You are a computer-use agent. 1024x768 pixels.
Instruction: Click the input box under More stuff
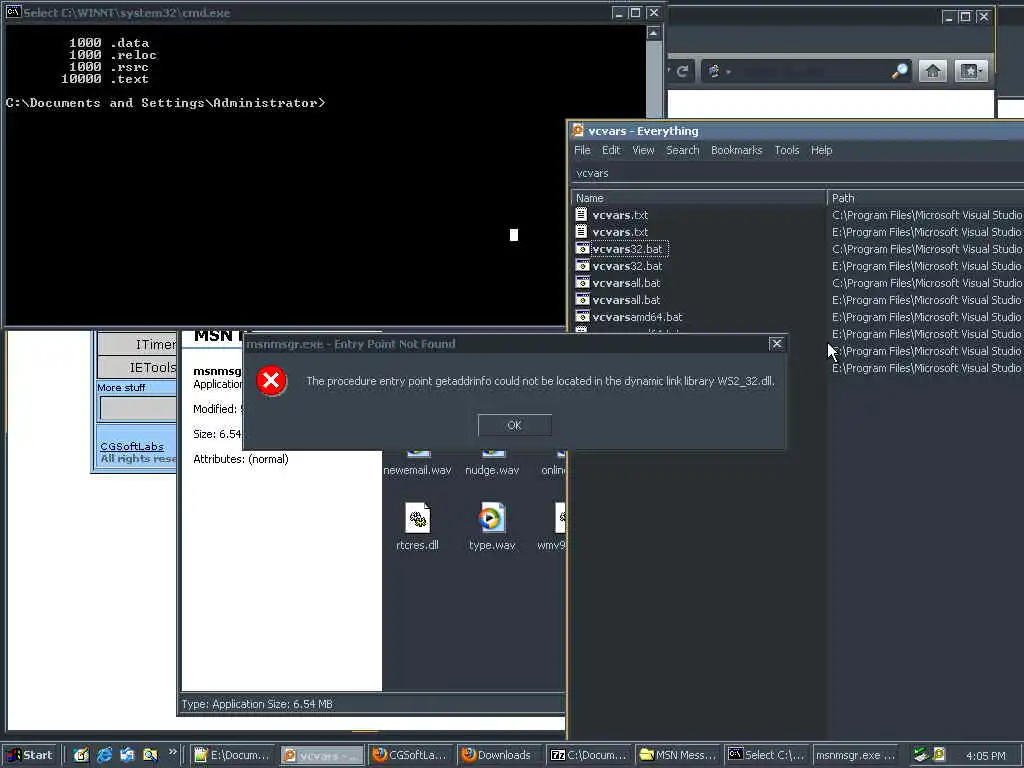pyautogui.click(x=138, y=408)
